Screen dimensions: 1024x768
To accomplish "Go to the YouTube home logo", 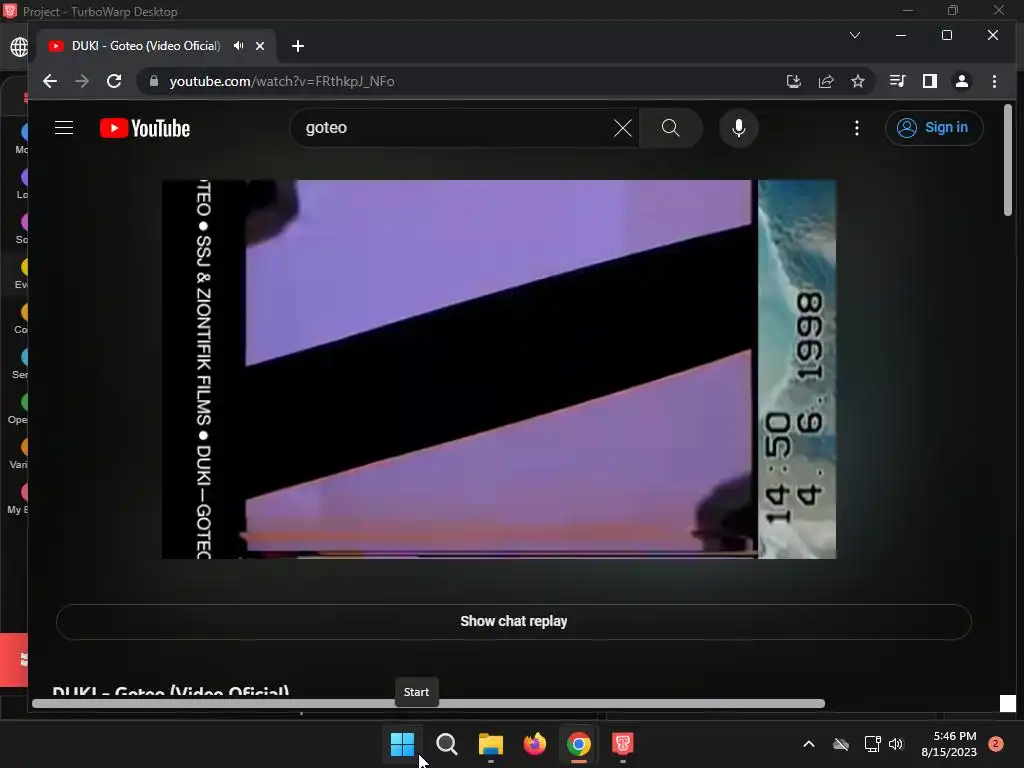I will [145, 128].
